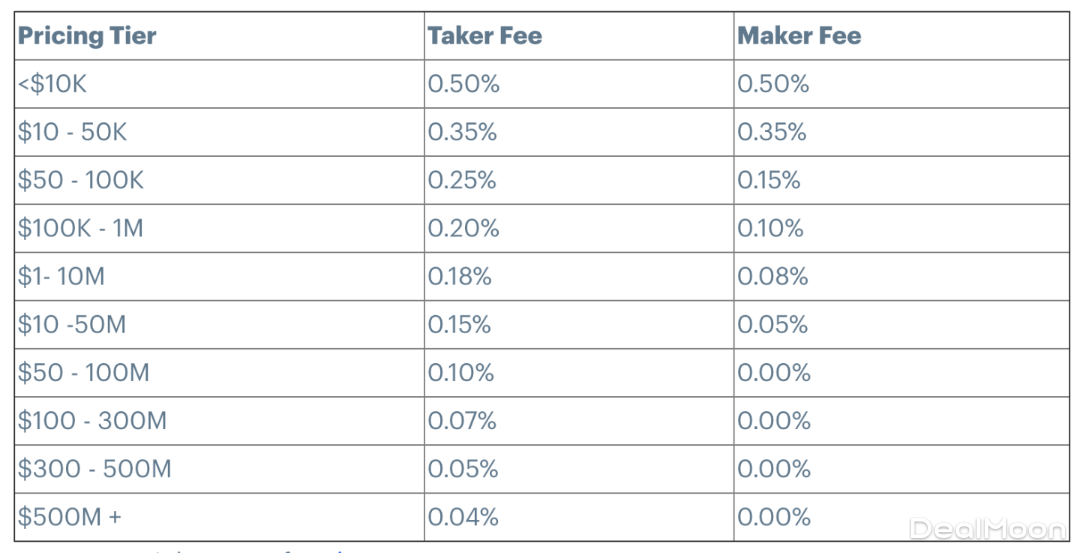This screenshot has height=553, width=1080.
Task: Select the $100K - 1M tier cell
Action: 80,228
